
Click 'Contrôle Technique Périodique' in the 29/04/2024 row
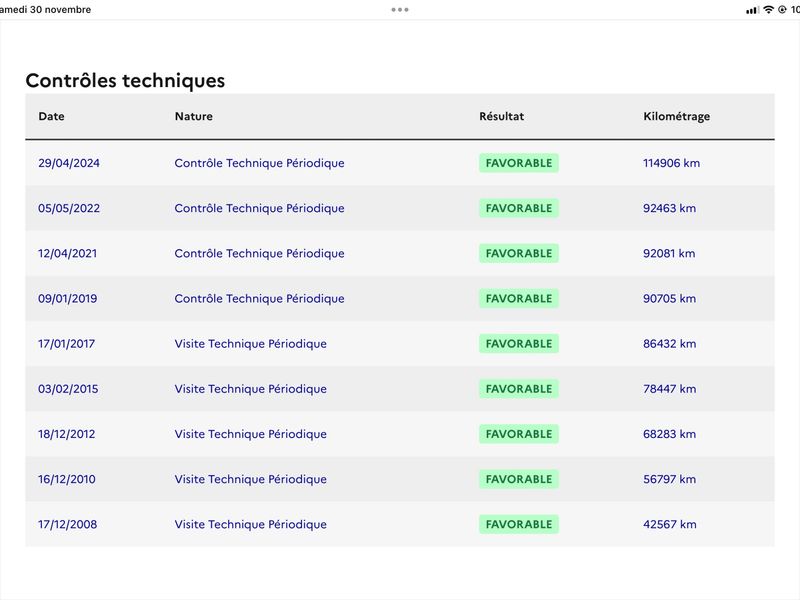point(259,163)
